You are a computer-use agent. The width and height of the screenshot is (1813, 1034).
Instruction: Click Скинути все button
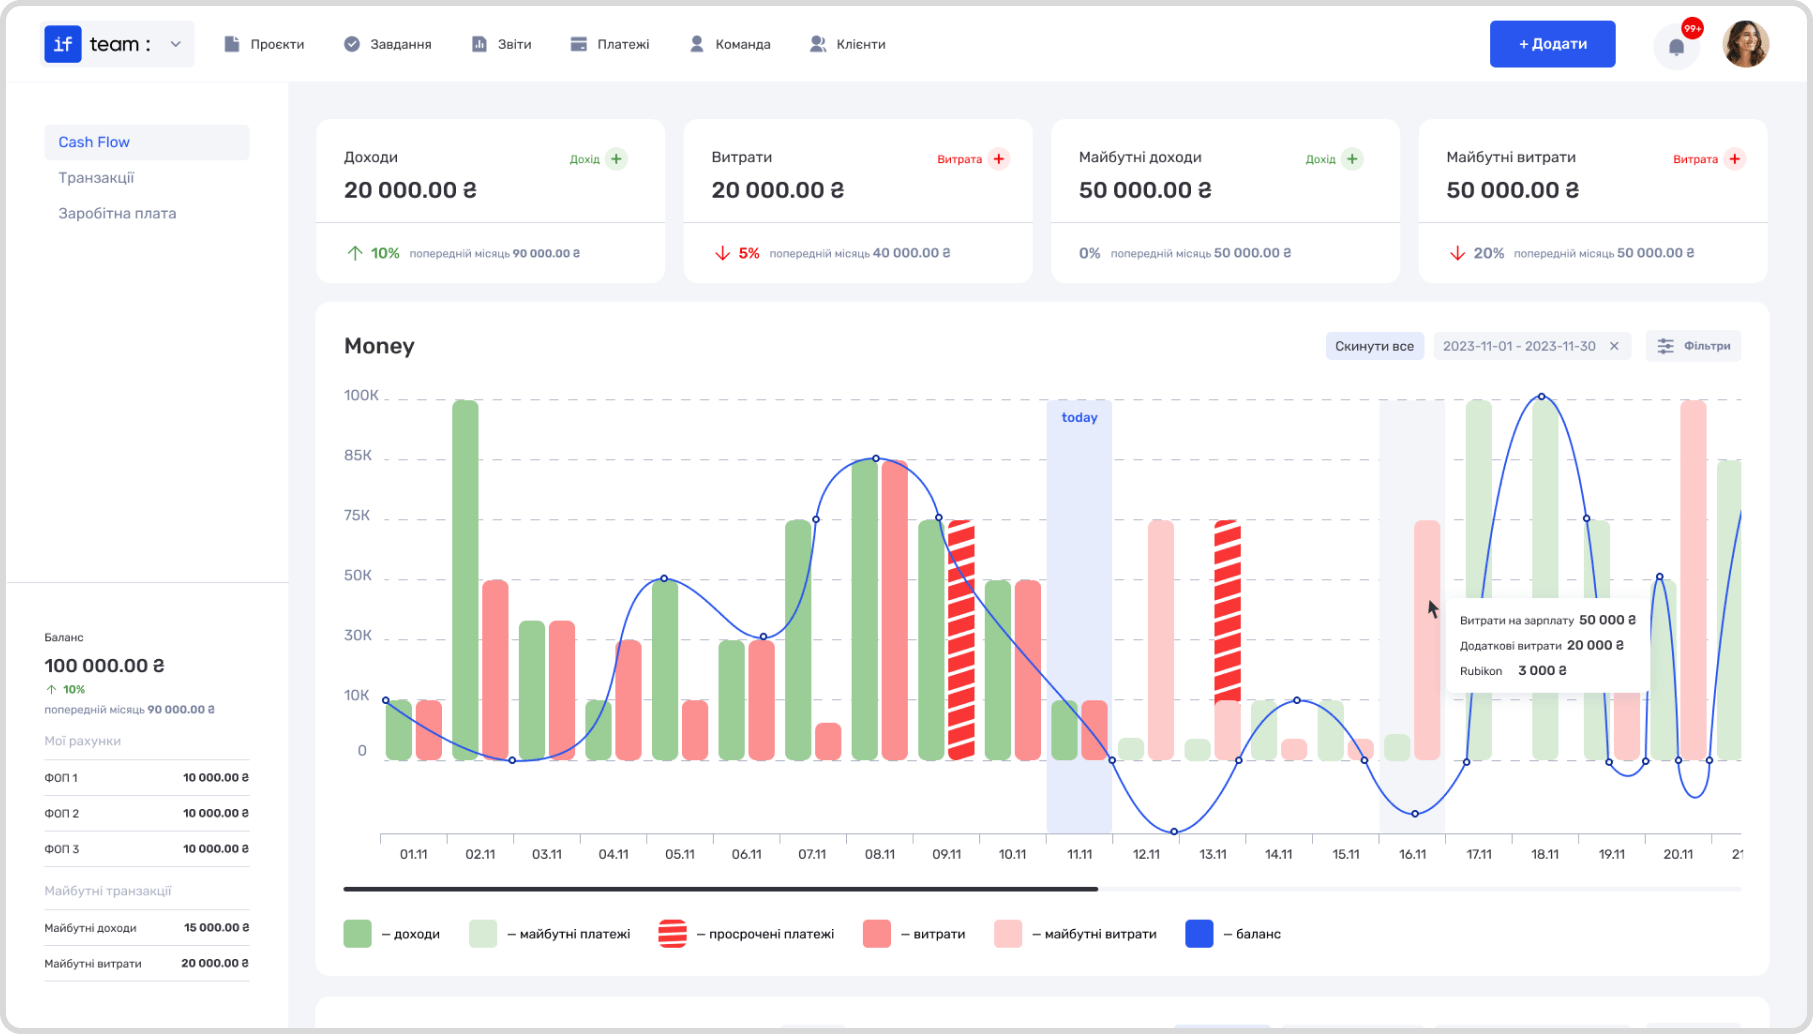[1374, 346]
